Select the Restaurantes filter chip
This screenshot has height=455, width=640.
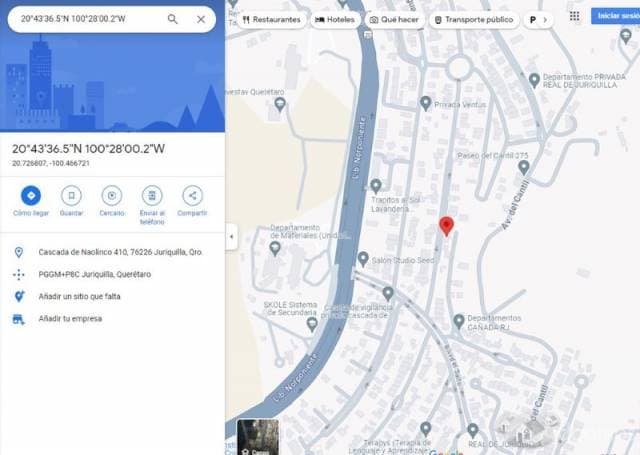coord(271,20)
